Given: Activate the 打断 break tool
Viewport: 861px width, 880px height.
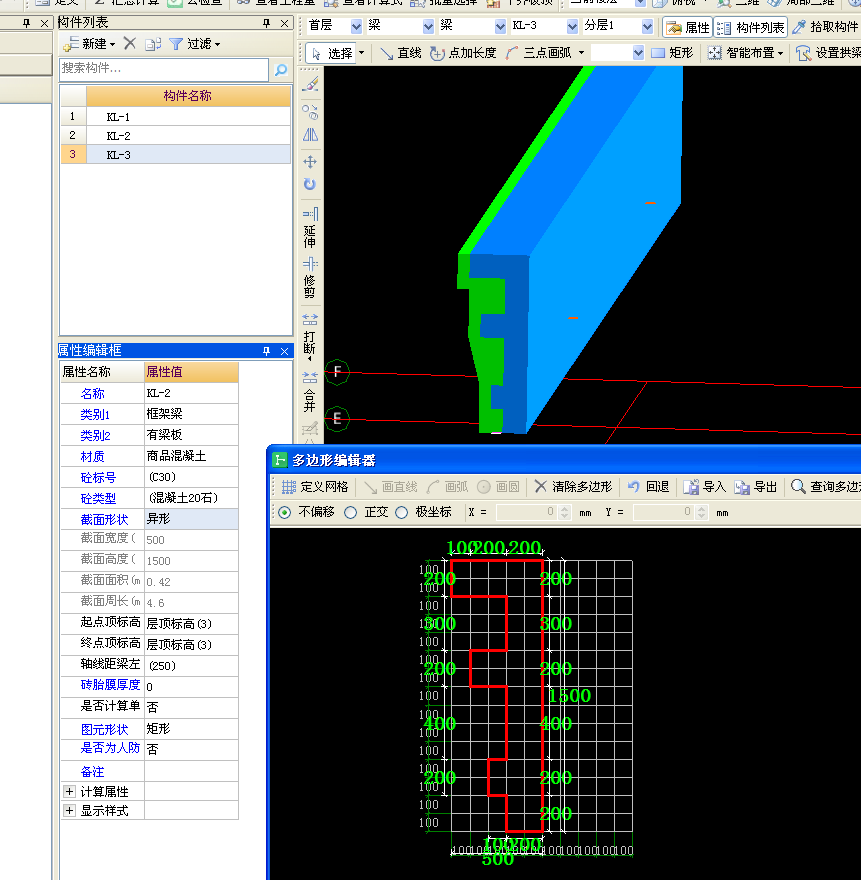Looking at the screenshot, I should [x=310, y=337].
